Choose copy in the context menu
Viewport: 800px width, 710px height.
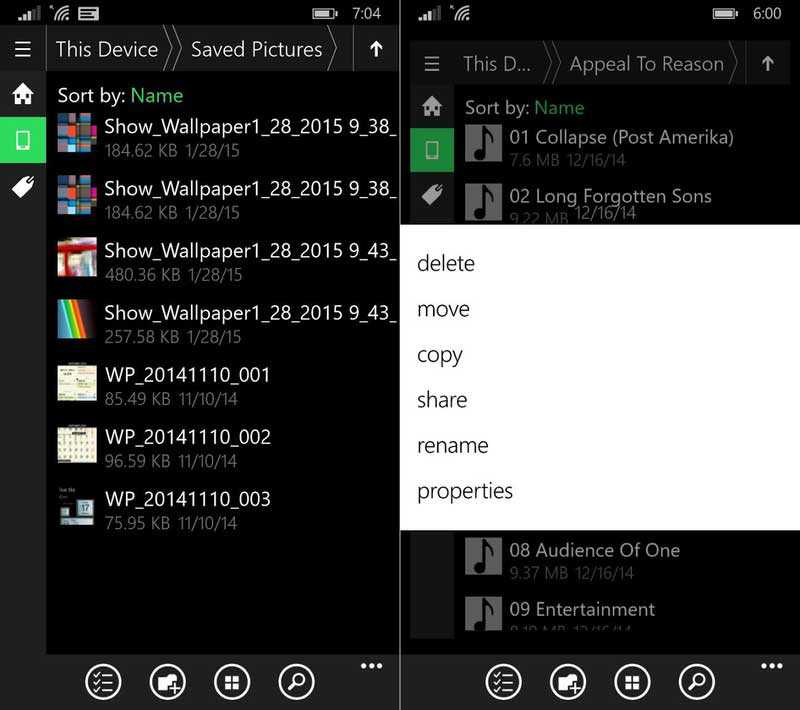point(440,355)
